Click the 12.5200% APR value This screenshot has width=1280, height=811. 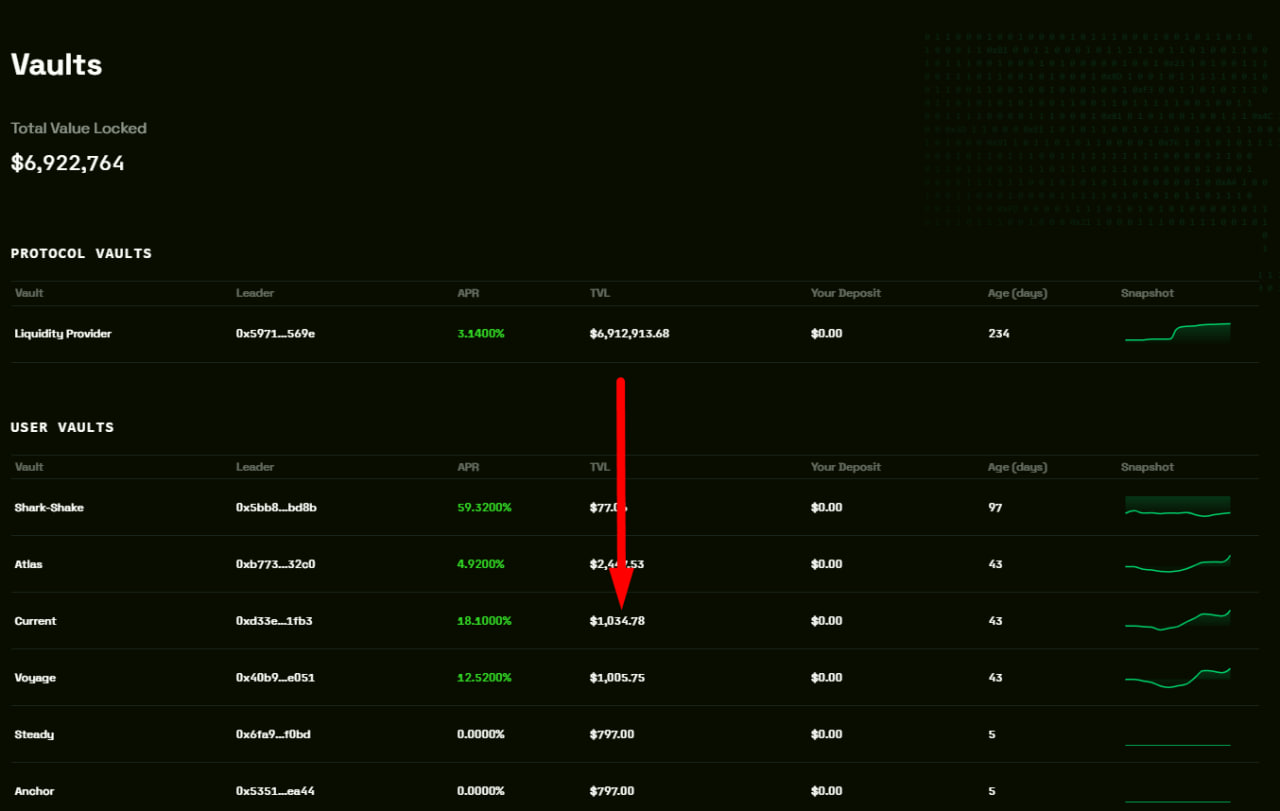[484, 678]
